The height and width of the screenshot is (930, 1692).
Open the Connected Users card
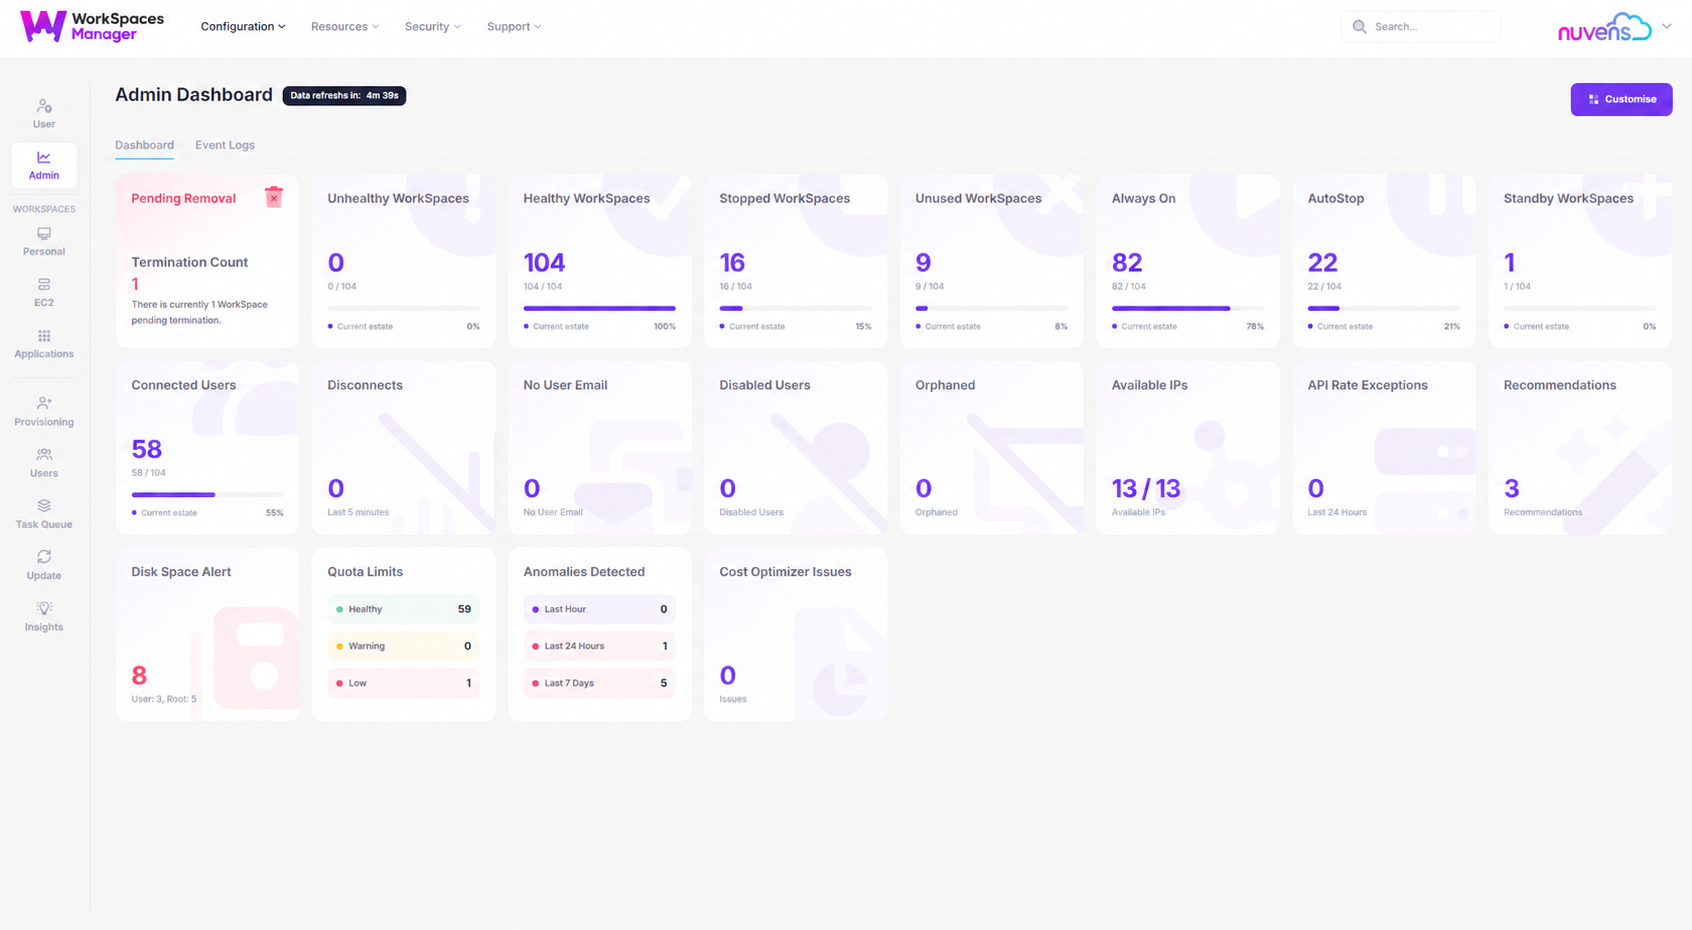tap(207, 448)
